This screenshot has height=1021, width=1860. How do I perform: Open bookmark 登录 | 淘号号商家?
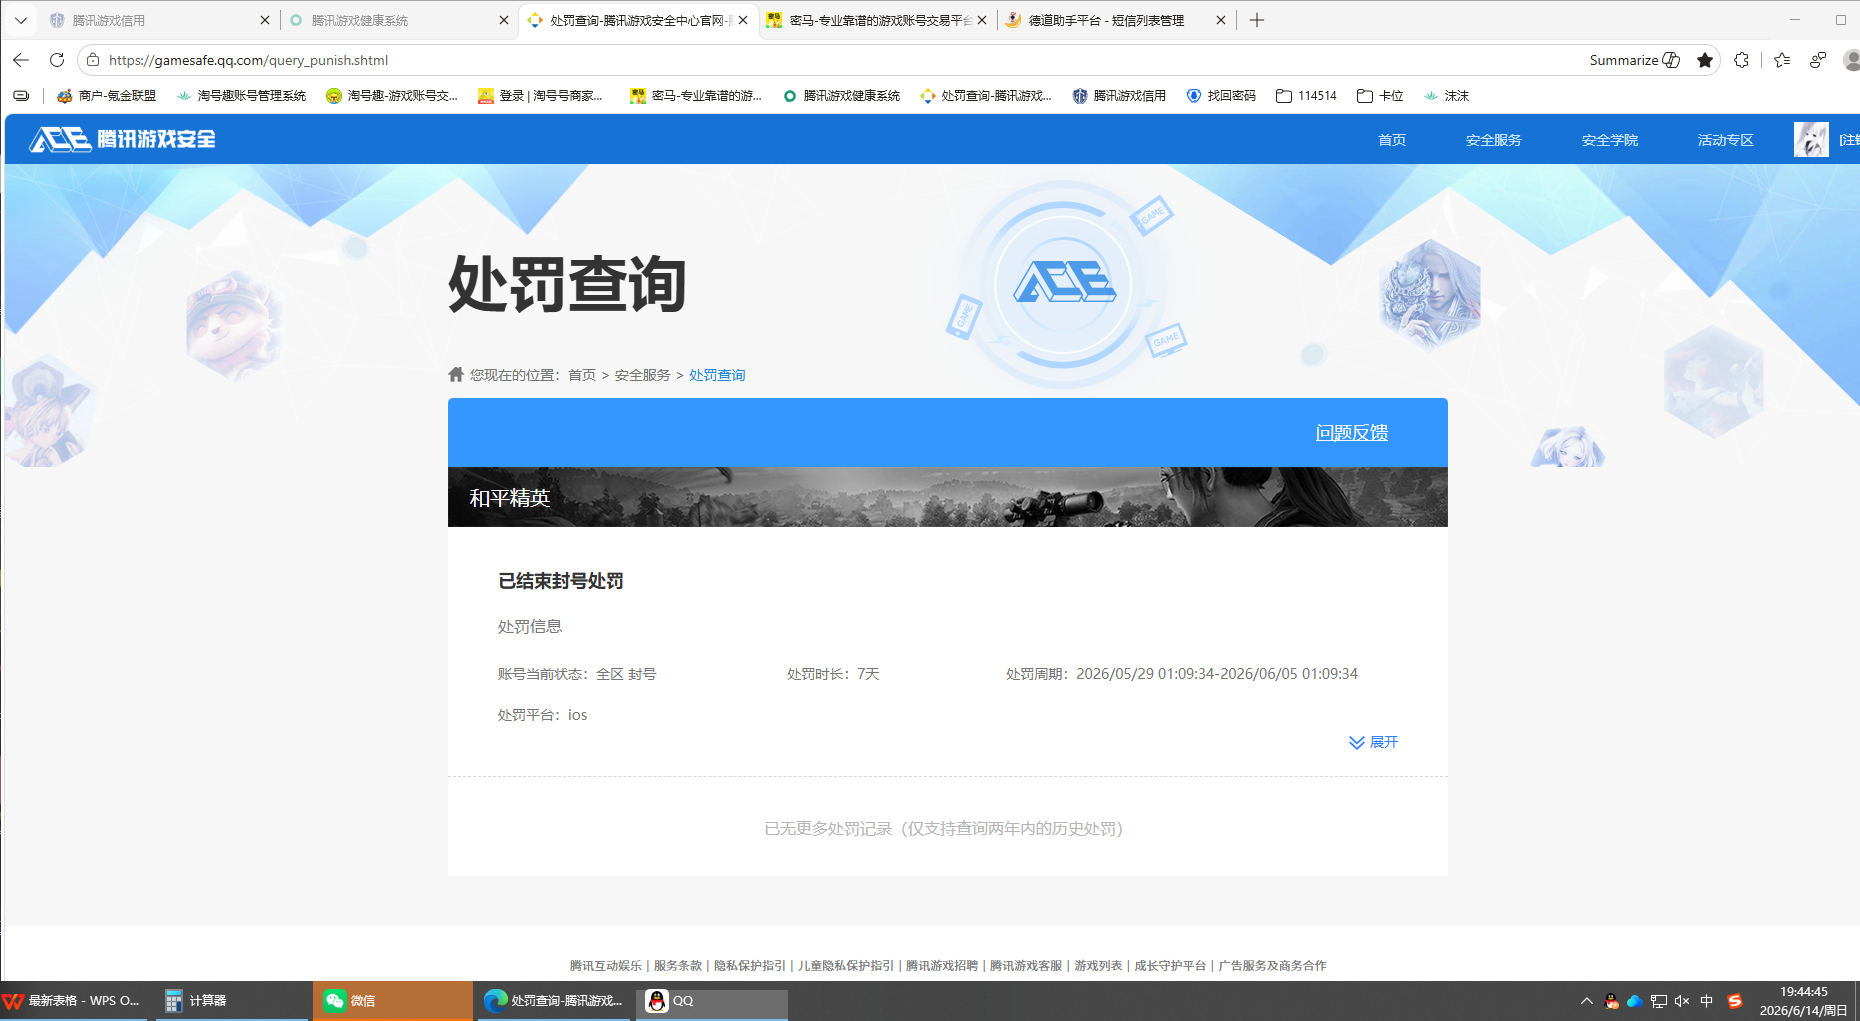pos(540,96)
